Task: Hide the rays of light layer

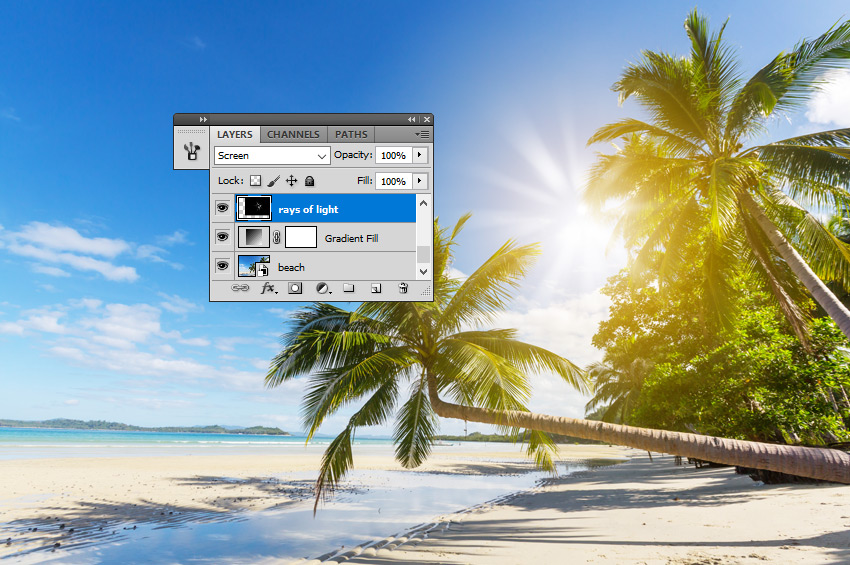Action: [x=222, y=209]
